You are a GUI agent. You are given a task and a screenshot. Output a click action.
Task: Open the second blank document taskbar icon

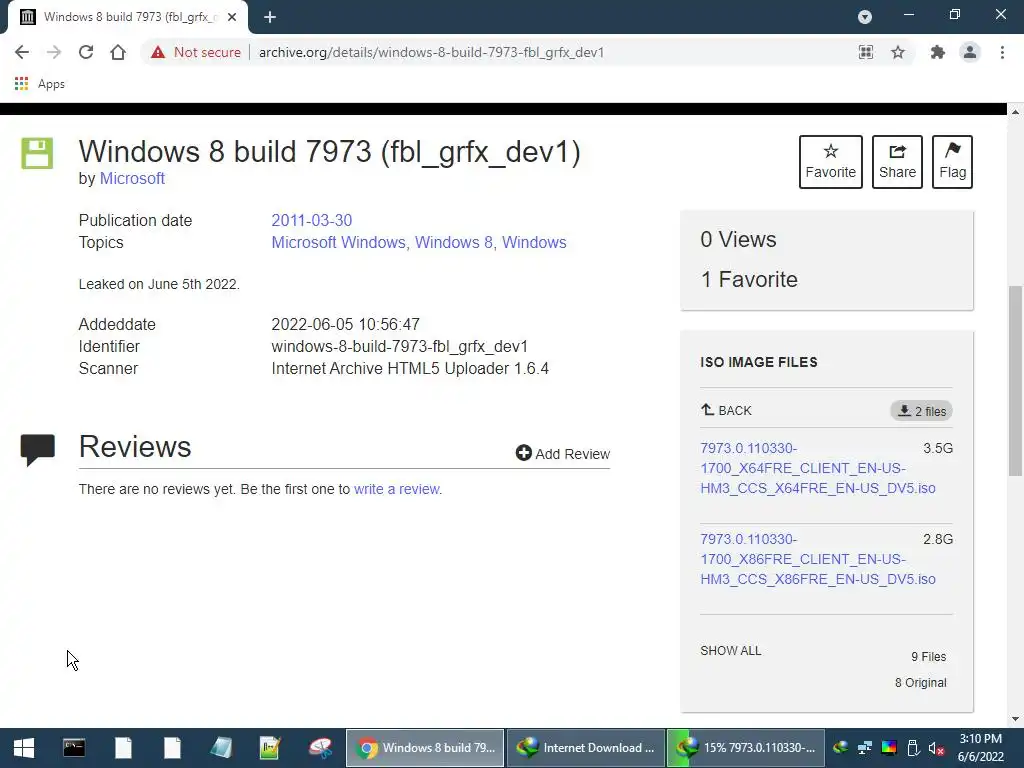tap(172, 748)
